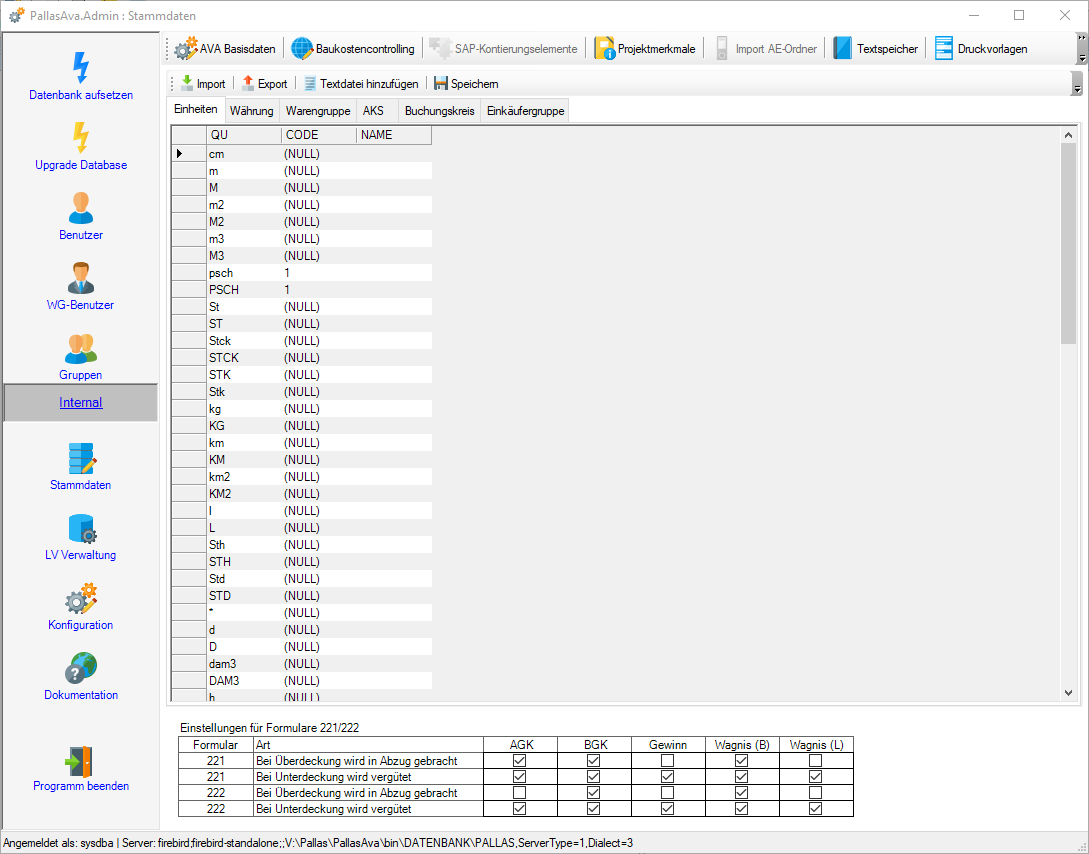This screenshot has height=854, width=1089.
Task: Open the Stammdaten sidebar icon
Action: click(81, 459)
